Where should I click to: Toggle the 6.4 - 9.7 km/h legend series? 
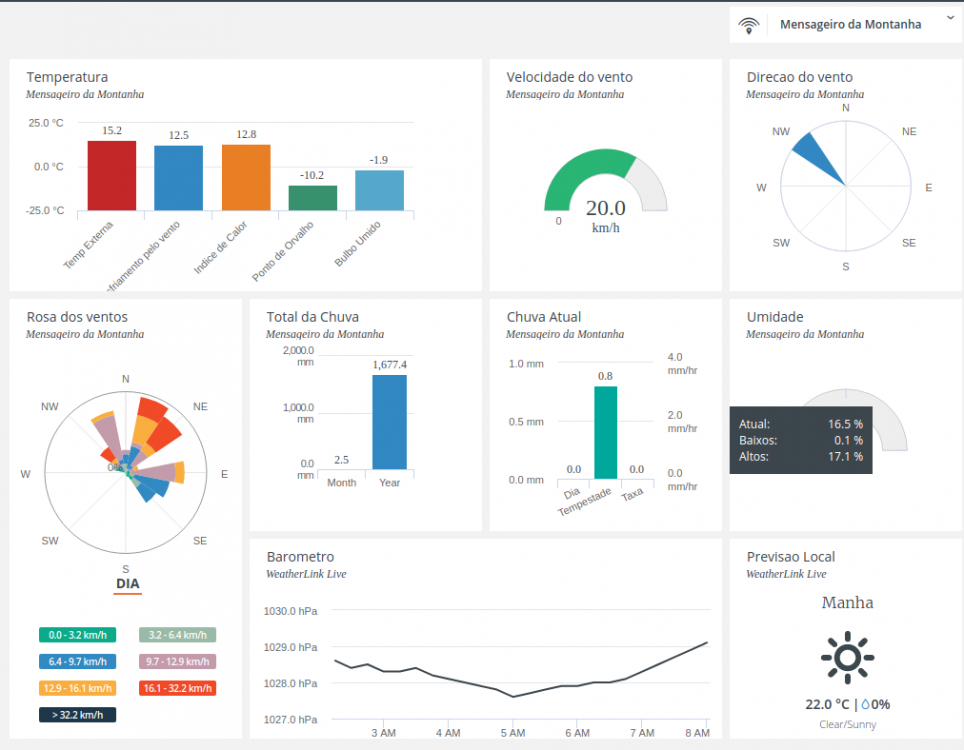[x=78, y=662]
